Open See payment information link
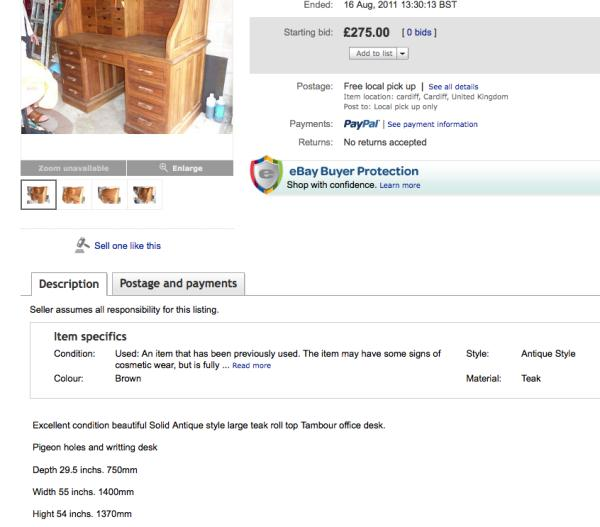 [432, 125]
